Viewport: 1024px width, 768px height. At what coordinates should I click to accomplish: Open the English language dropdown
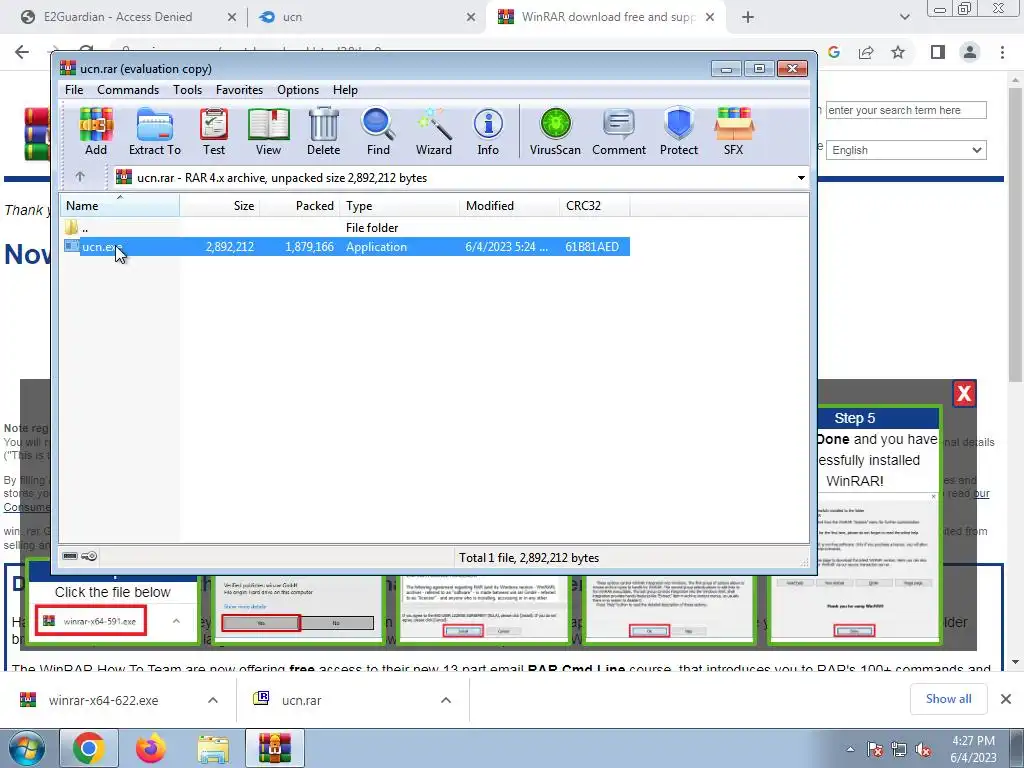[906, 150]
